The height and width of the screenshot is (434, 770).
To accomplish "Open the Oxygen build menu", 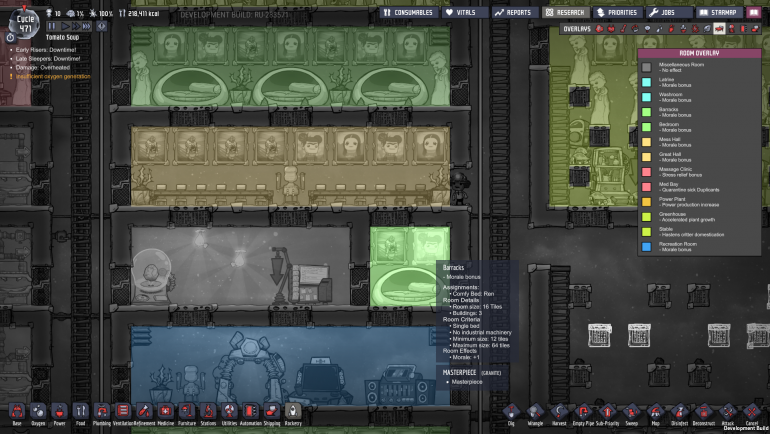I will tap(38, 411).
